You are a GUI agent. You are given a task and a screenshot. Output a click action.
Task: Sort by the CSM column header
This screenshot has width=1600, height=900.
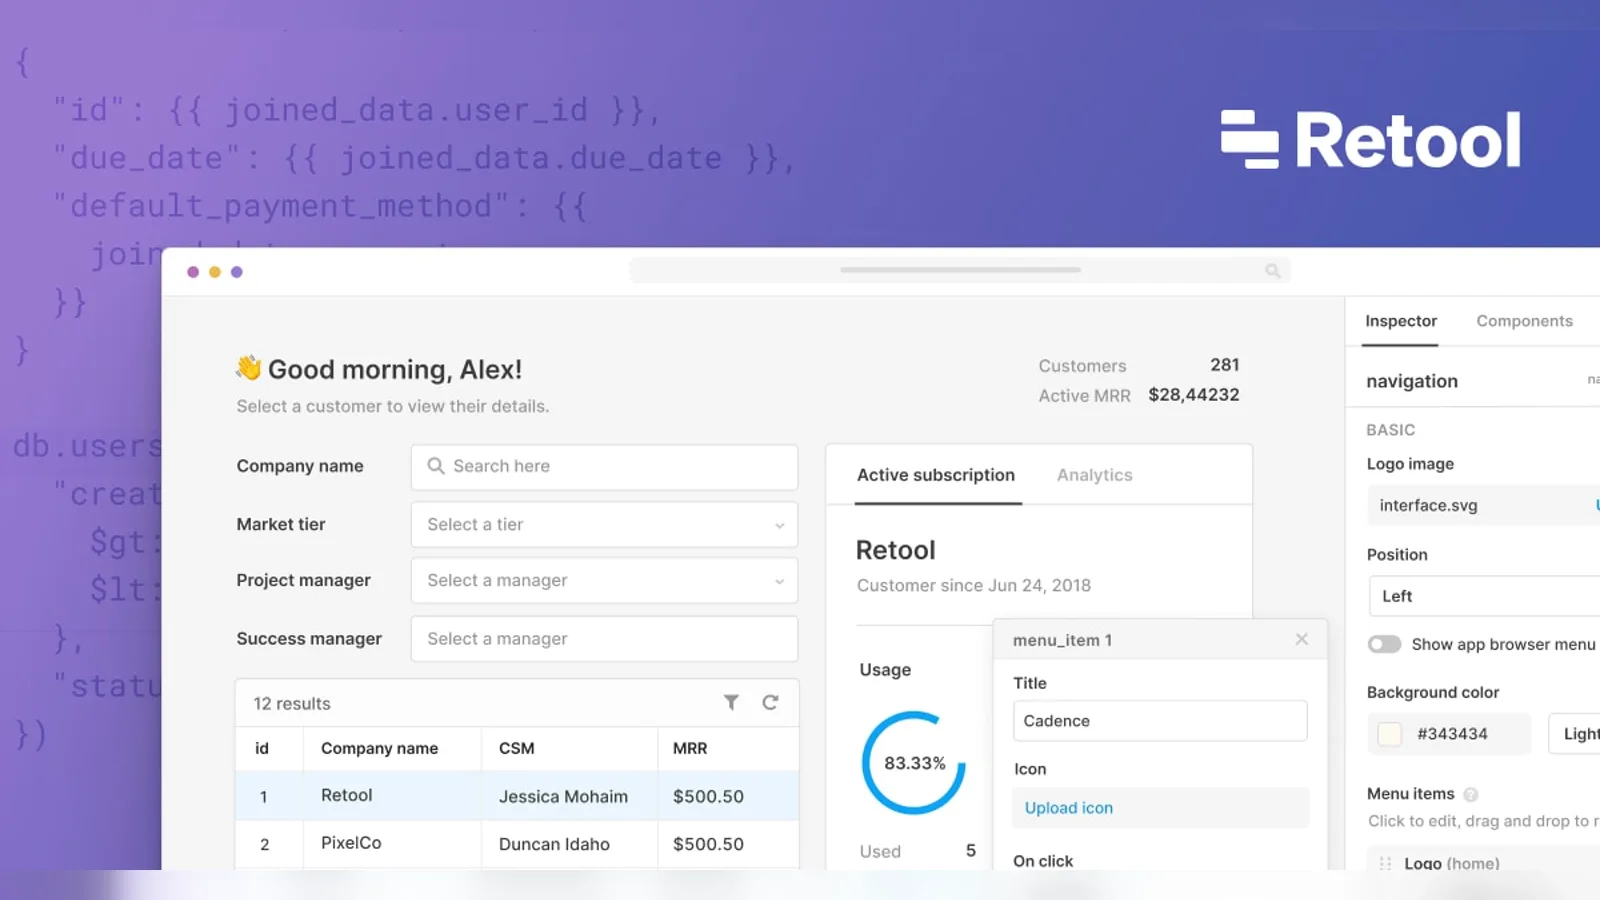click(516, 748)
